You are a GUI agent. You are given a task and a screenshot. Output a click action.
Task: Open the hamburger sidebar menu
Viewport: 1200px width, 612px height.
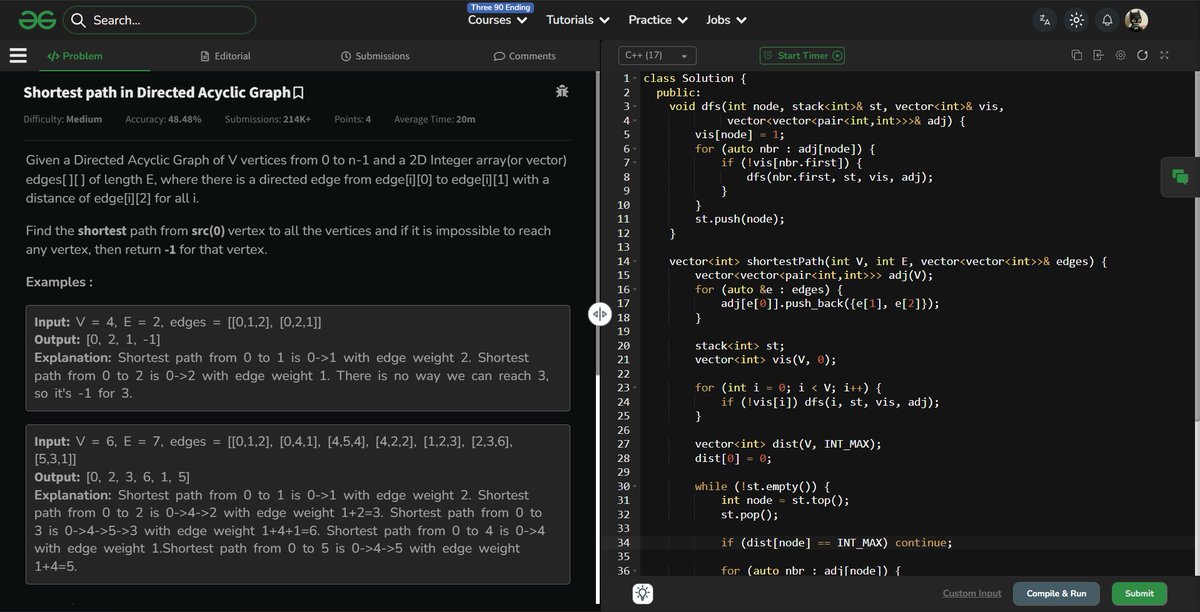[17, 56]
